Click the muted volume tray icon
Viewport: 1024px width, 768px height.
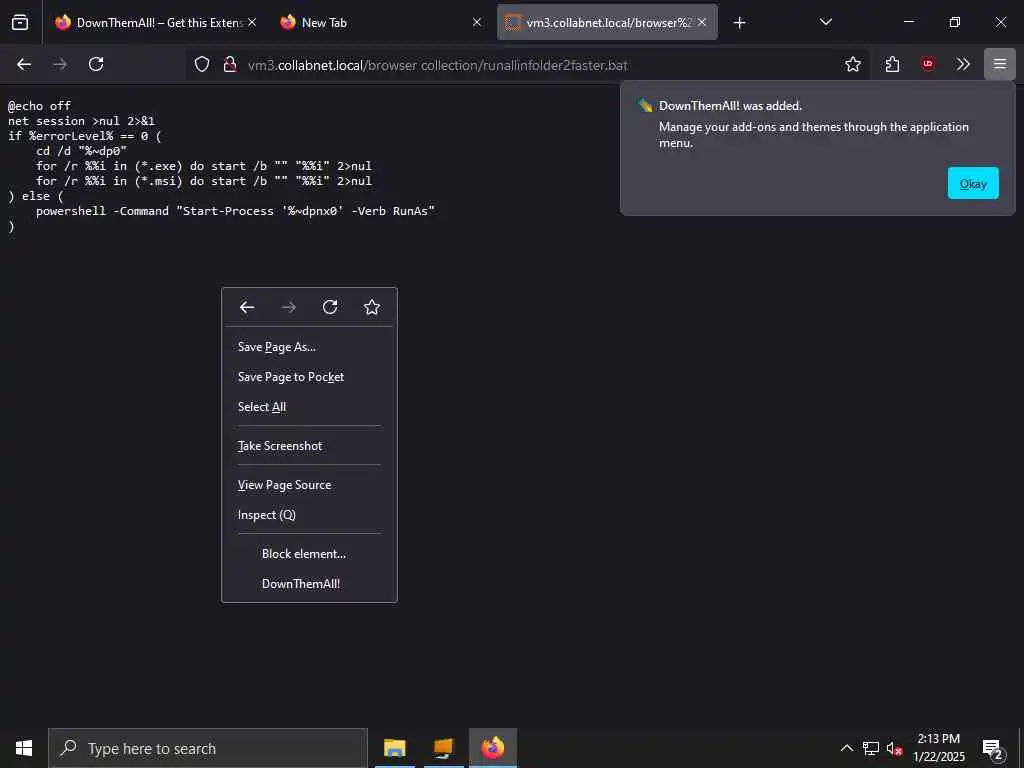pos(894,748)
